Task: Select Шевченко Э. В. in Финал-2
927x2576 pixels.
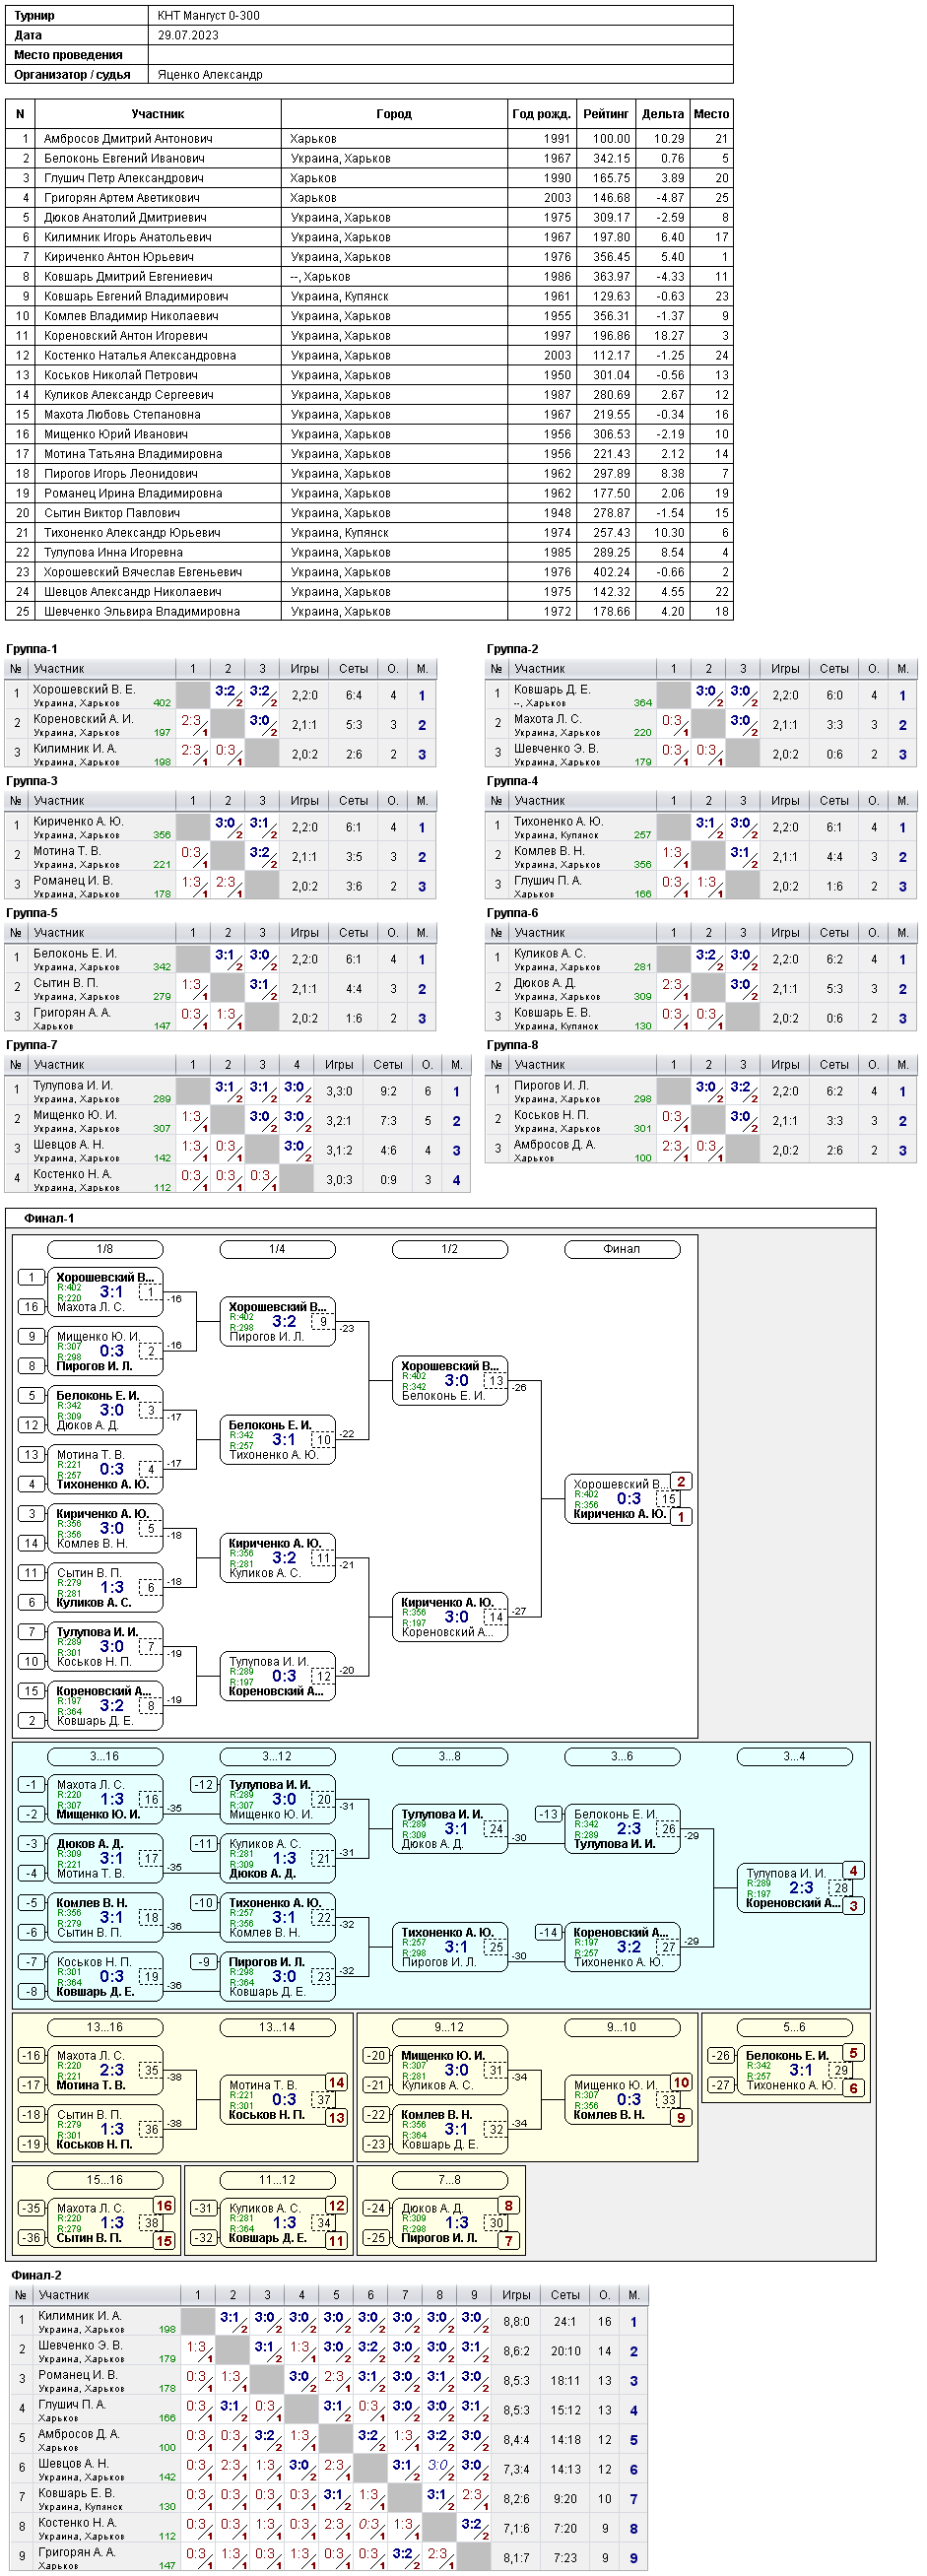Action: click(80, 2345)
